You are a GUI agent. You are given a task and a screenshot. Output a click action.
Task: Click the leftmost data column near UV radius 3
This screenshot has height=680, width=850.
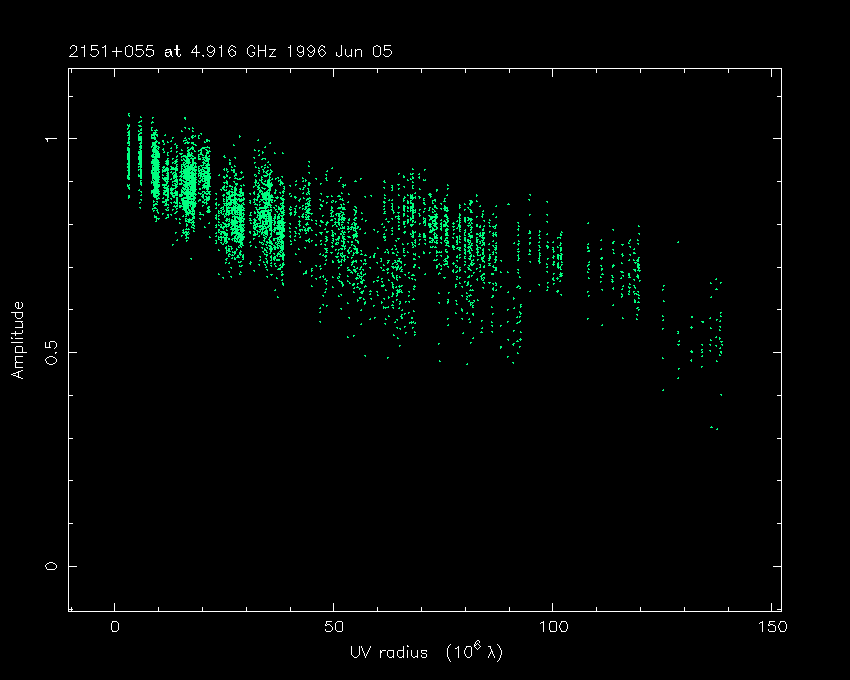coord(128,155)
